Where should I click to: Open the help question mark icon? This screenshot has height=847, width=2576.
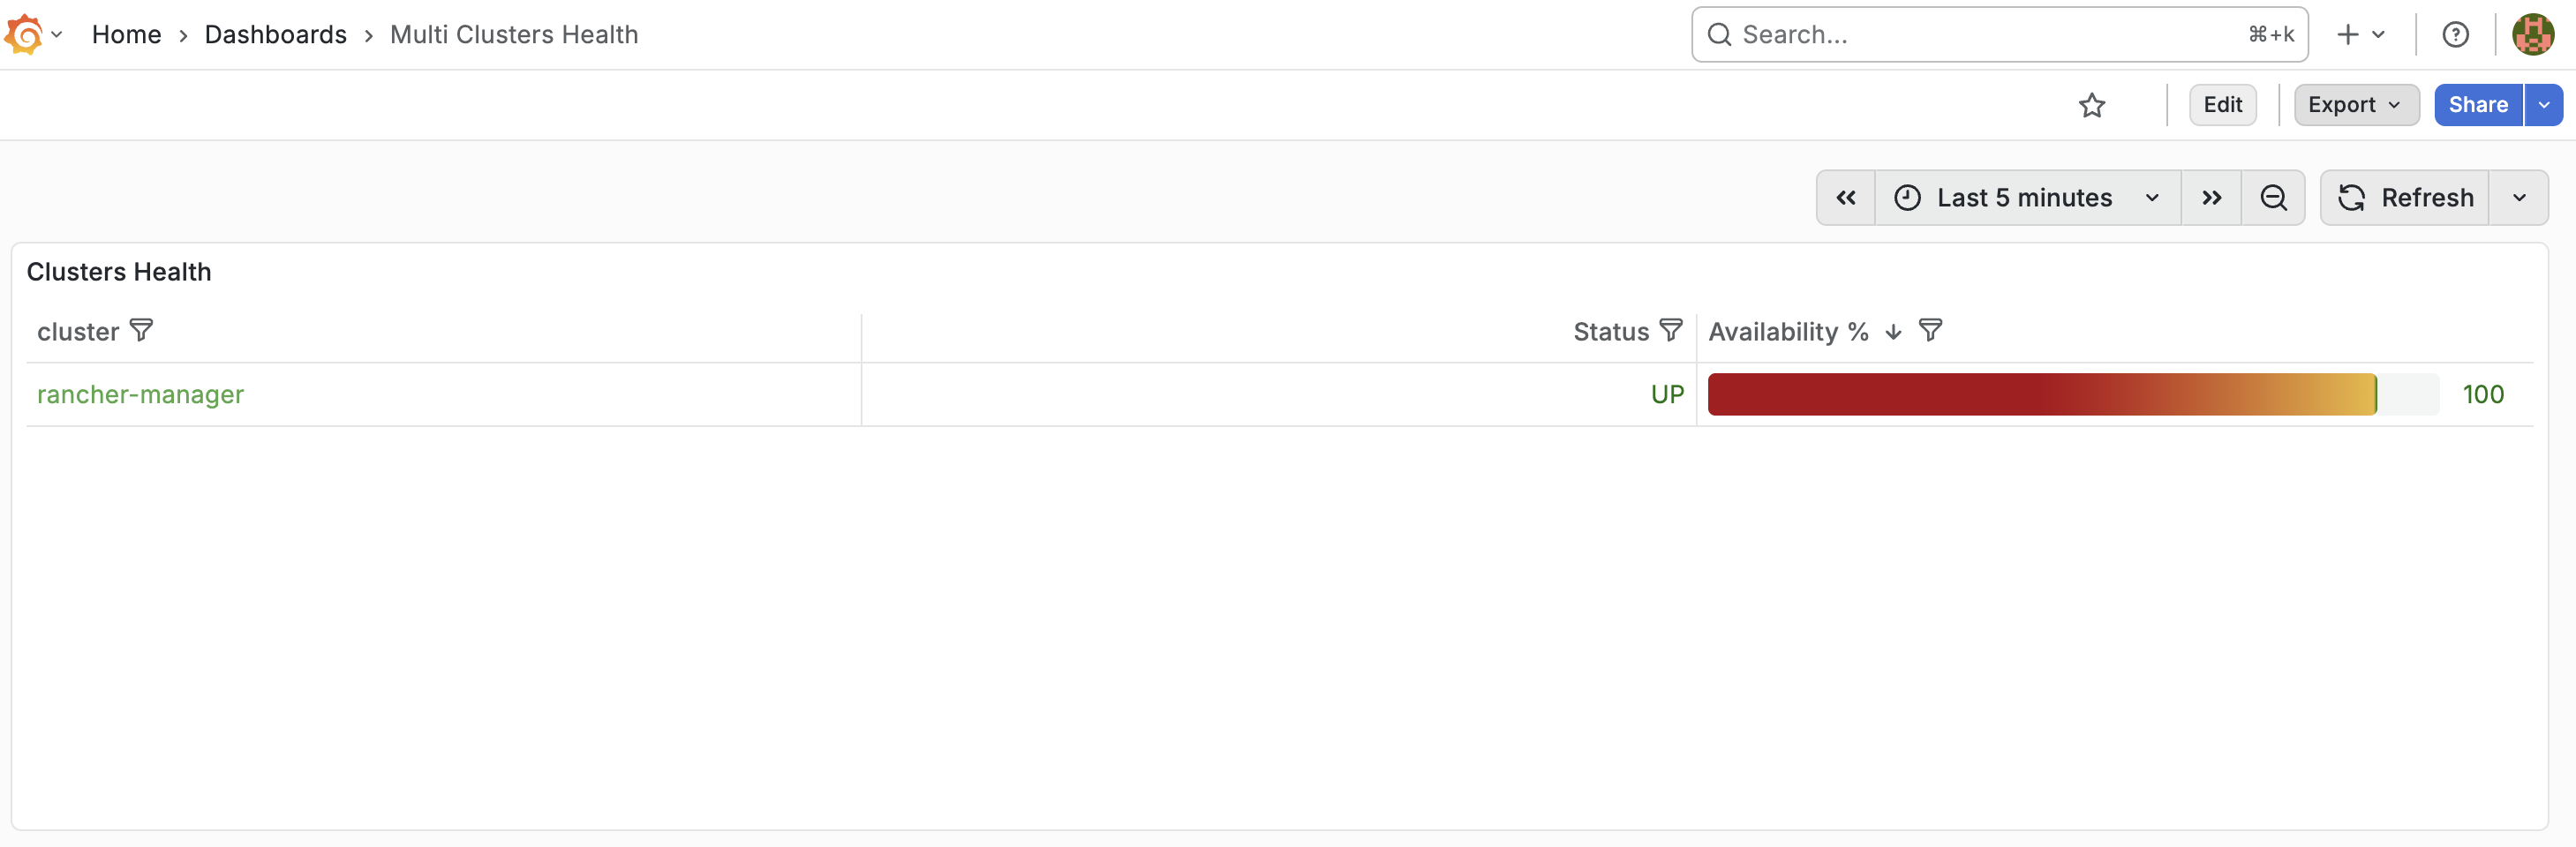[x=2455, y=35]
